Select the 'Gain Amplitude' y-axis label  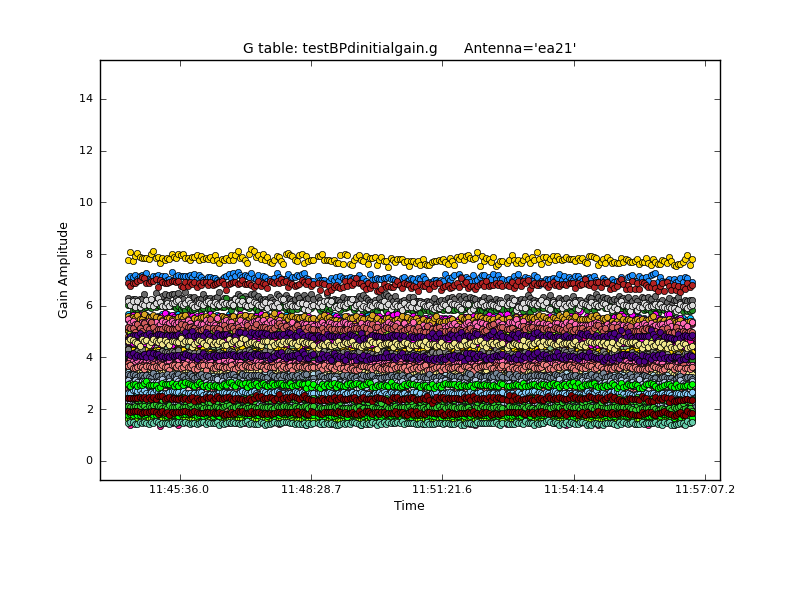coord(63,270)
